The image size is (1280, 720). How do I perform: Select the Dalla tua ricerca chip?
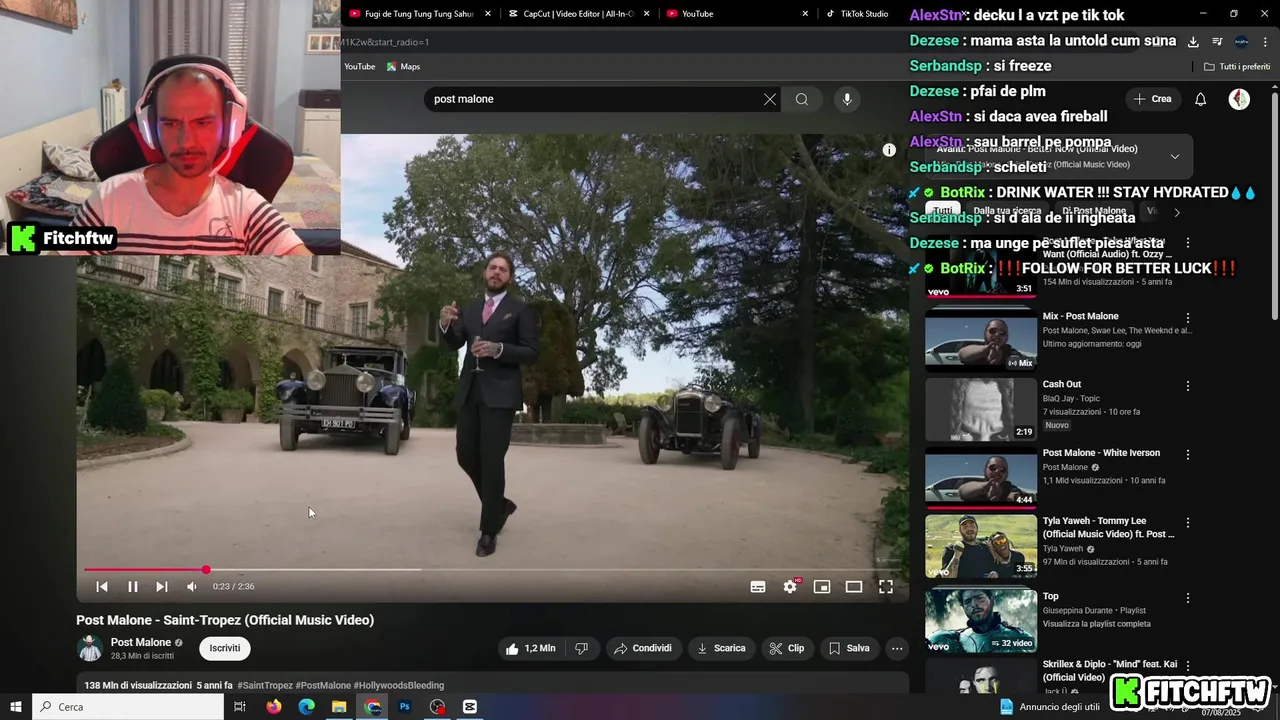click(1007, 211)
